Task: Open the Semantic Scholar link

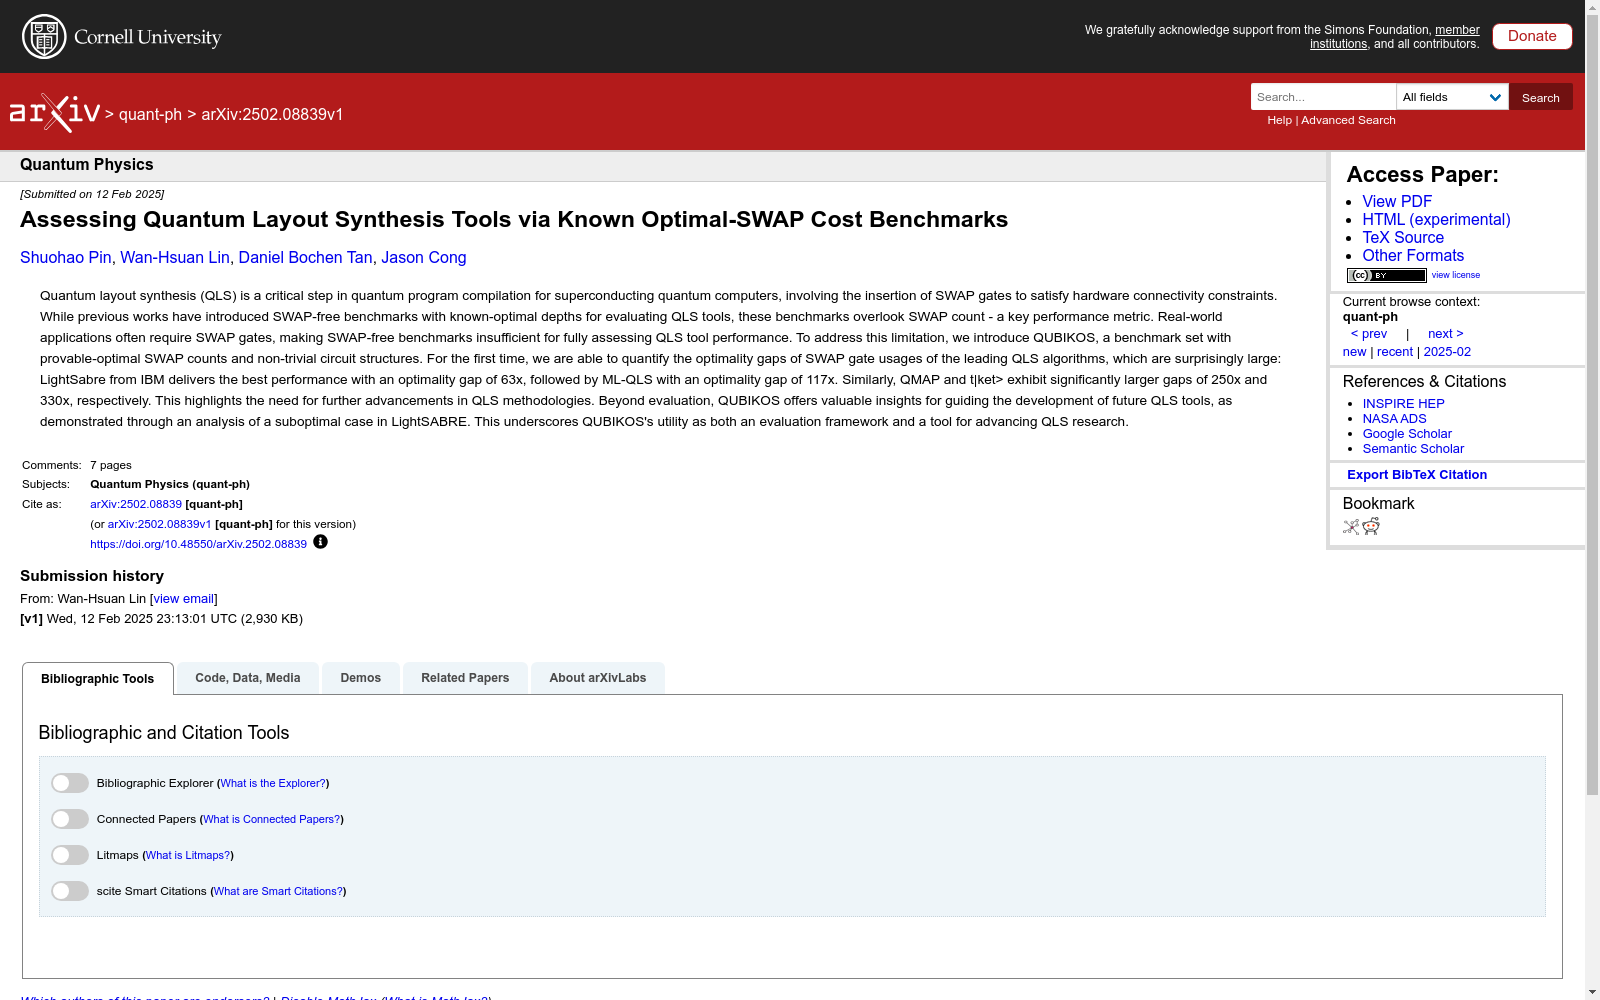Action: (x=1413, y=449)
